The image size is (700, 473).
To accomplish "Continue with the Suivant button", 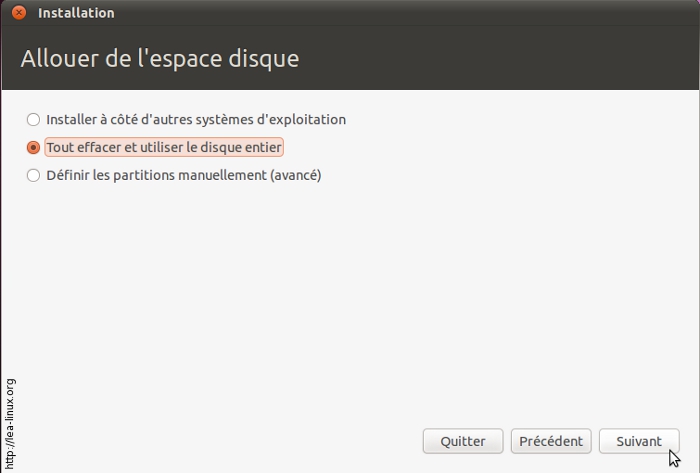I will pyautogui.click(x=639, y=441).
